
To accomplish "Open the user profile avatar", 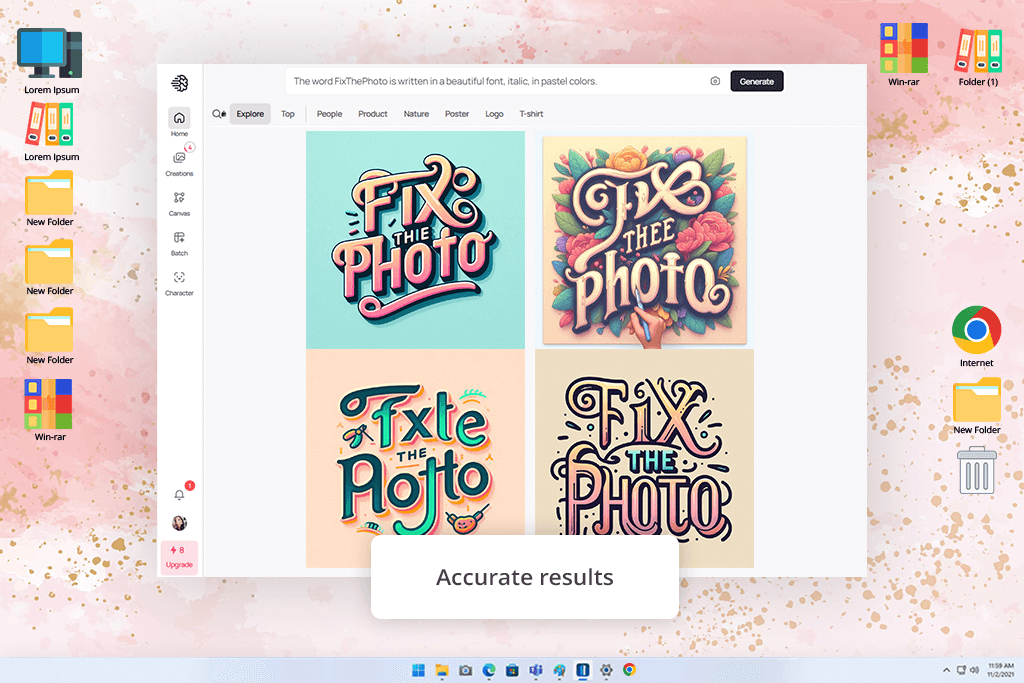I will 180,523.
